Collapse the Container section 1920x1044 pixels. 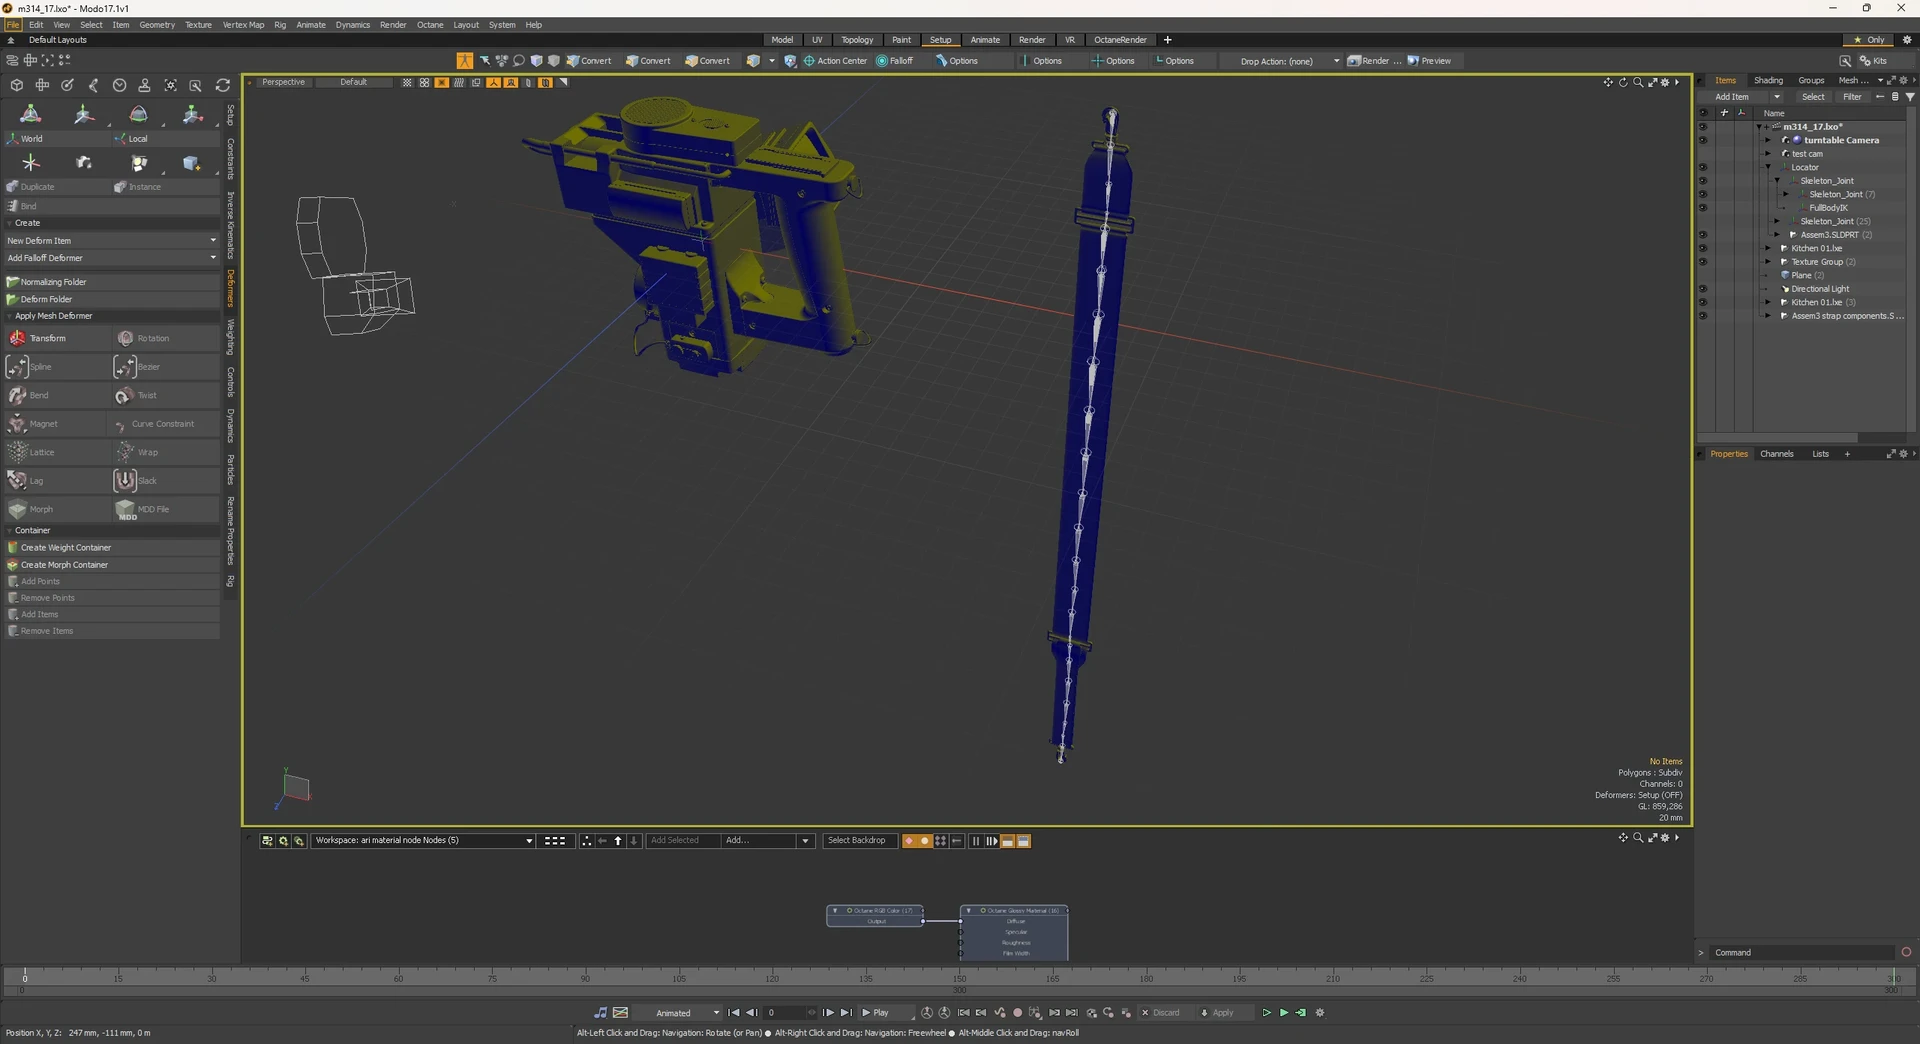[x=10, y=531]
